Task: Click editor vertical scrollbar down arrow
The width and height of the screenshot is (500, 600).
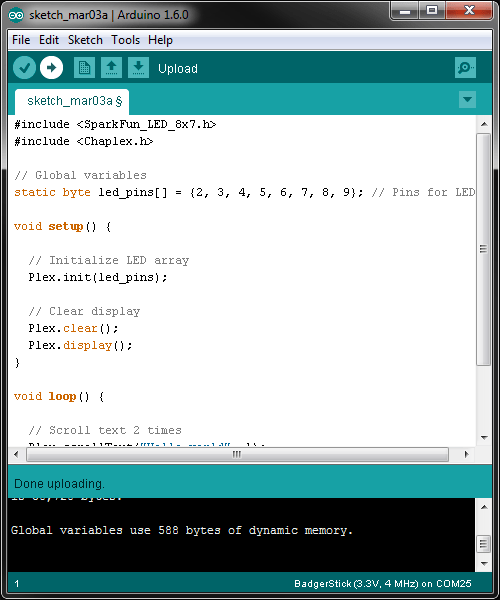Action: 484,437
